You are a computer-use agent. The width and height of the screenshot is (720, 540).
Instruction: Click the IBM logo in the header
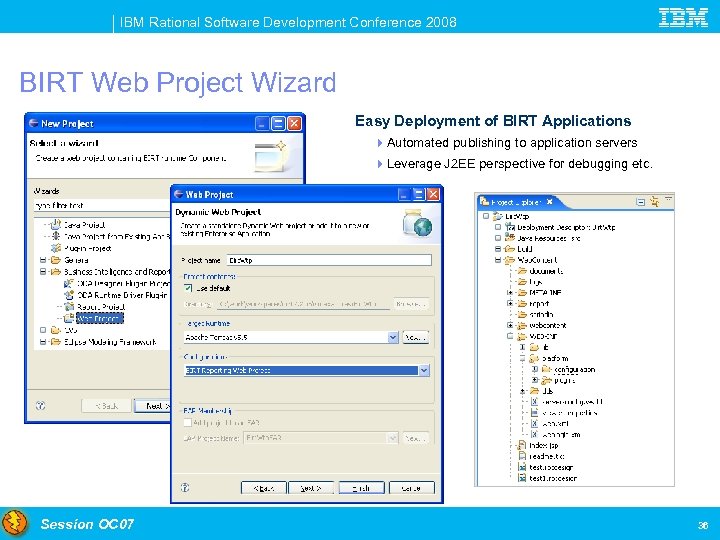(x=683, y=17)
